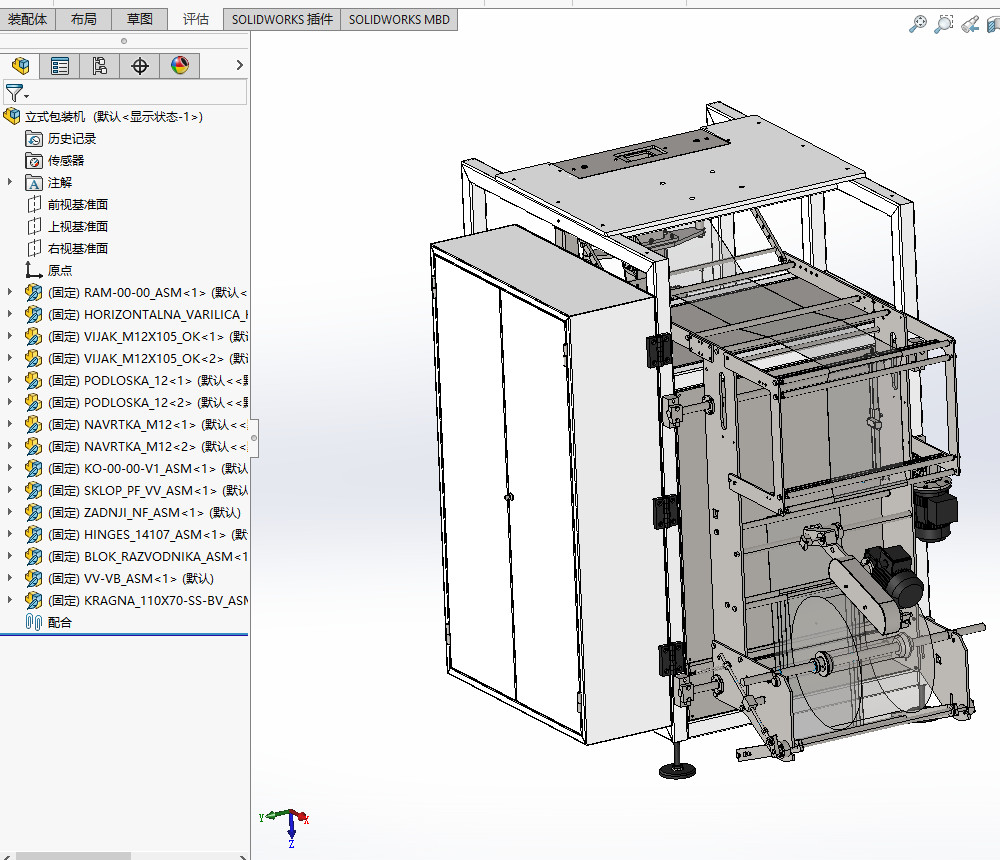Select the 前视基准面 plane in tree
Screen dimensions: 1000x860
click(77, 204)
